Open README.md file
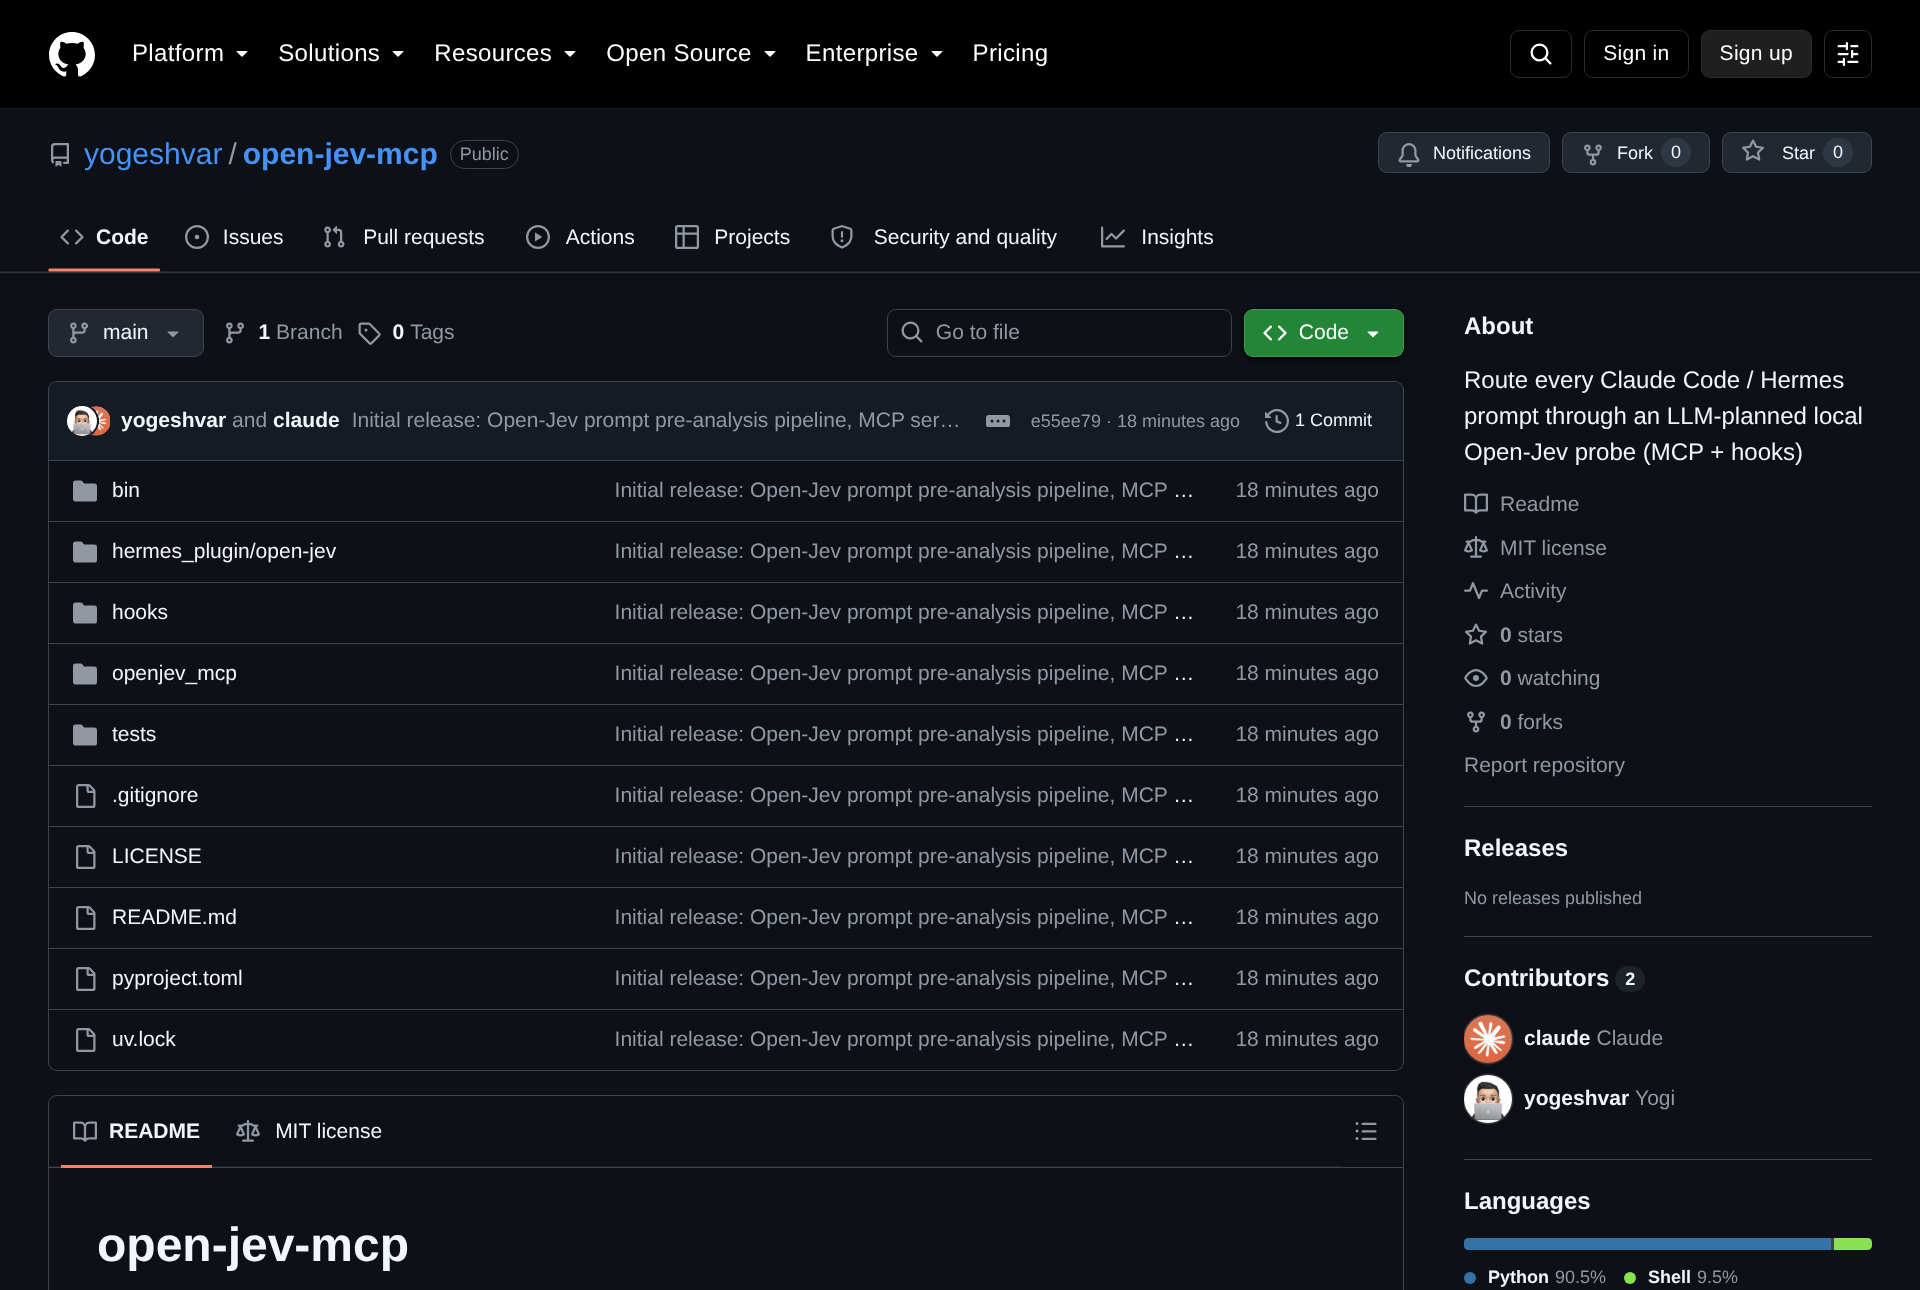This screenshot has width=1920, height=1290. click(x=174, y=918)
